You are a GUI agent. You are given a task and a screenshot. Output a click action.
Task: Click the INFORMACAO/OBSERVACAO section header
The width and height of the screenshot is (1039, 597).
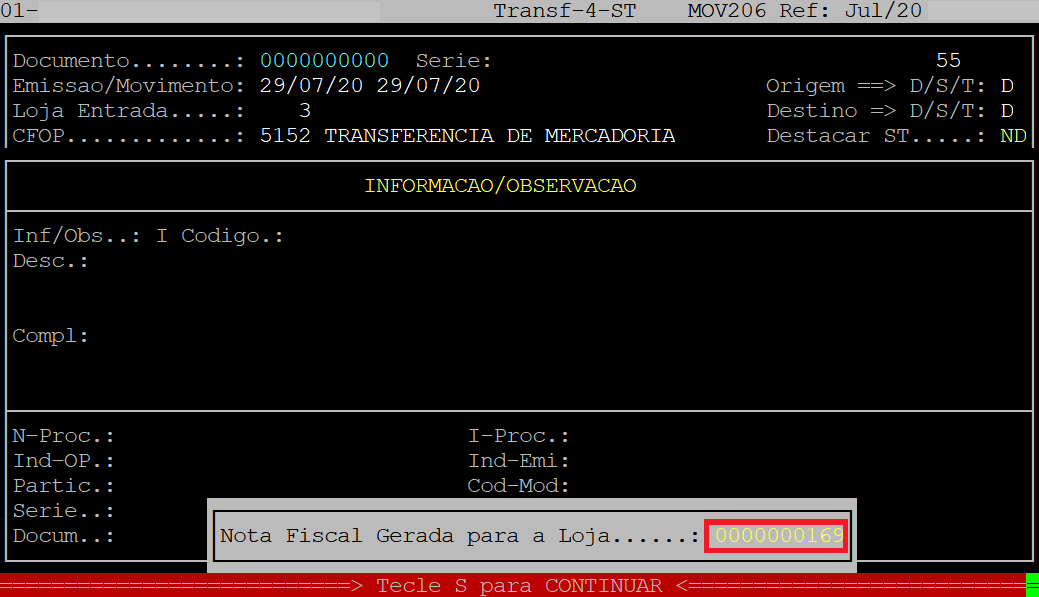coord(500,186)
